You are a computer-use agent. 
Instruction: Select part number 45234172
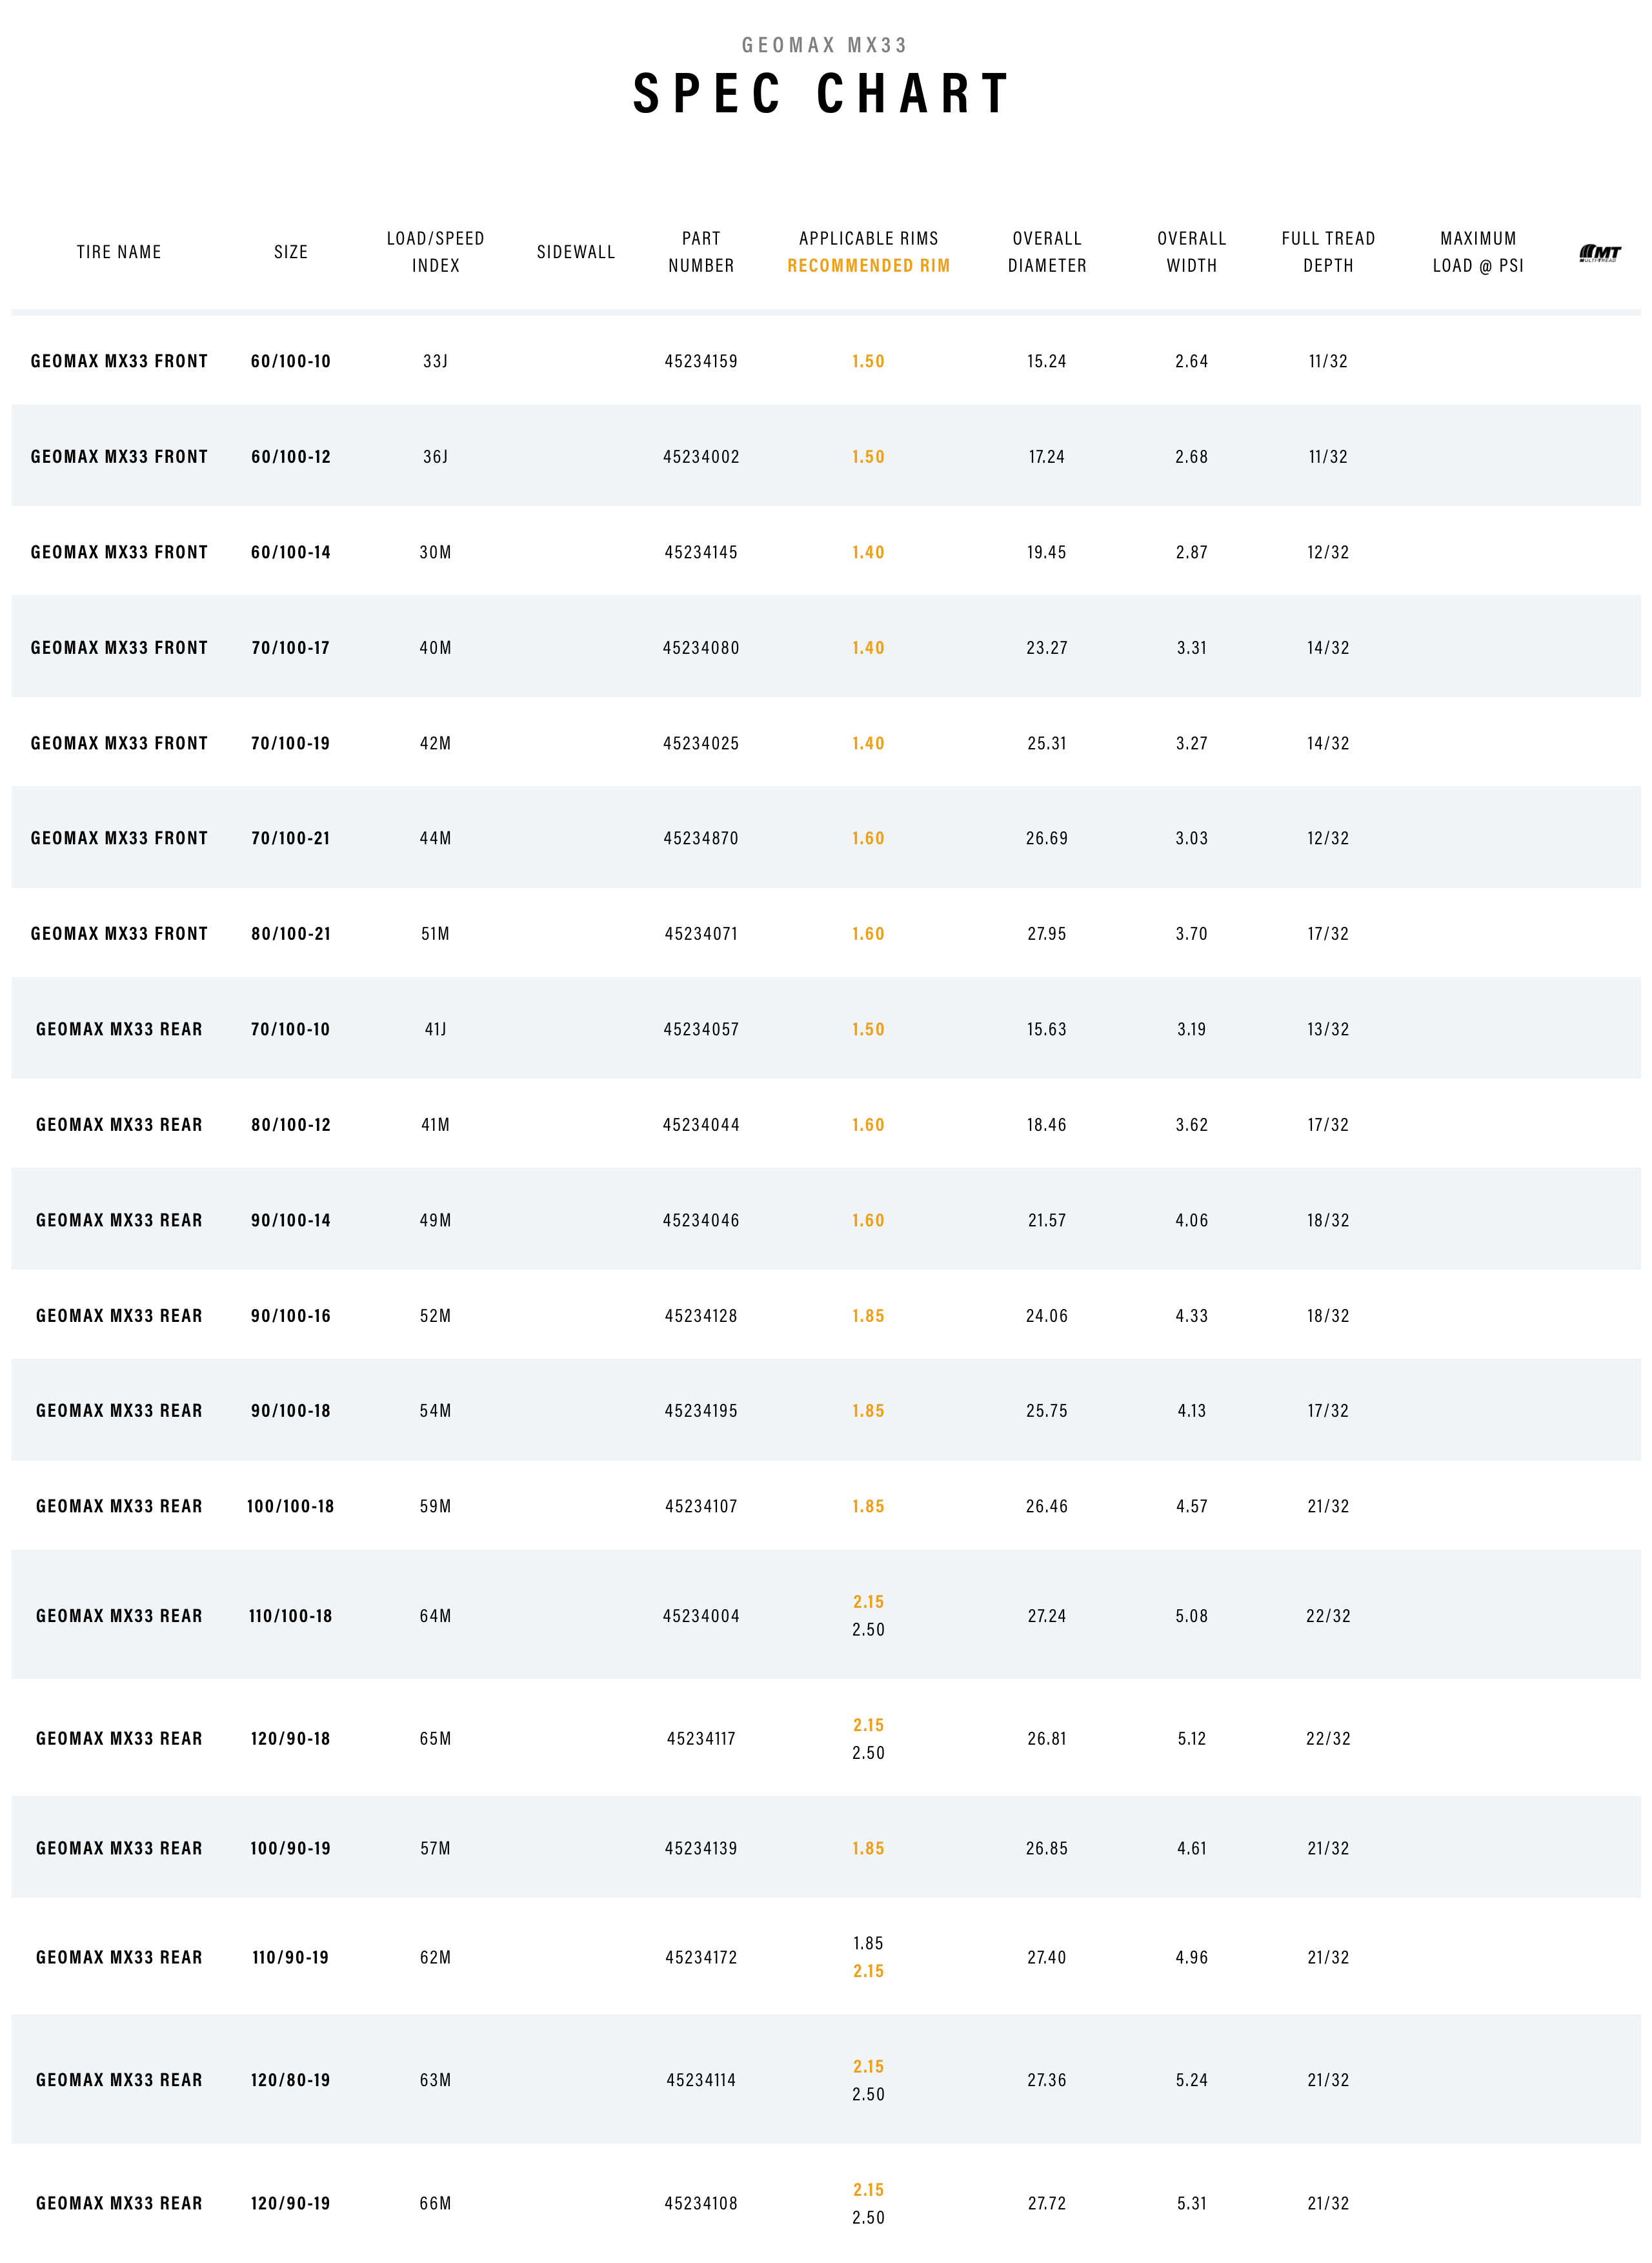701,1957
